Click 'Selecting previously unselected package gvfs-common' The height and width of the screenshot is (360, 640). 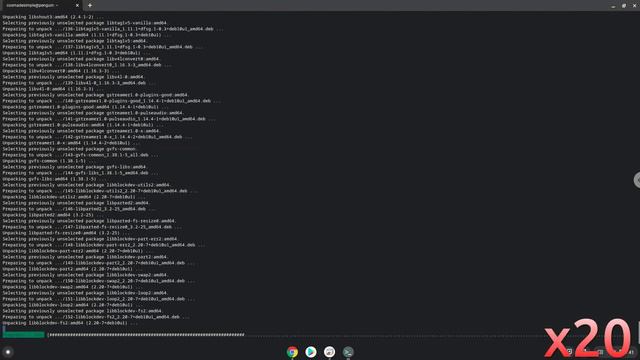[x=69, y=149]
